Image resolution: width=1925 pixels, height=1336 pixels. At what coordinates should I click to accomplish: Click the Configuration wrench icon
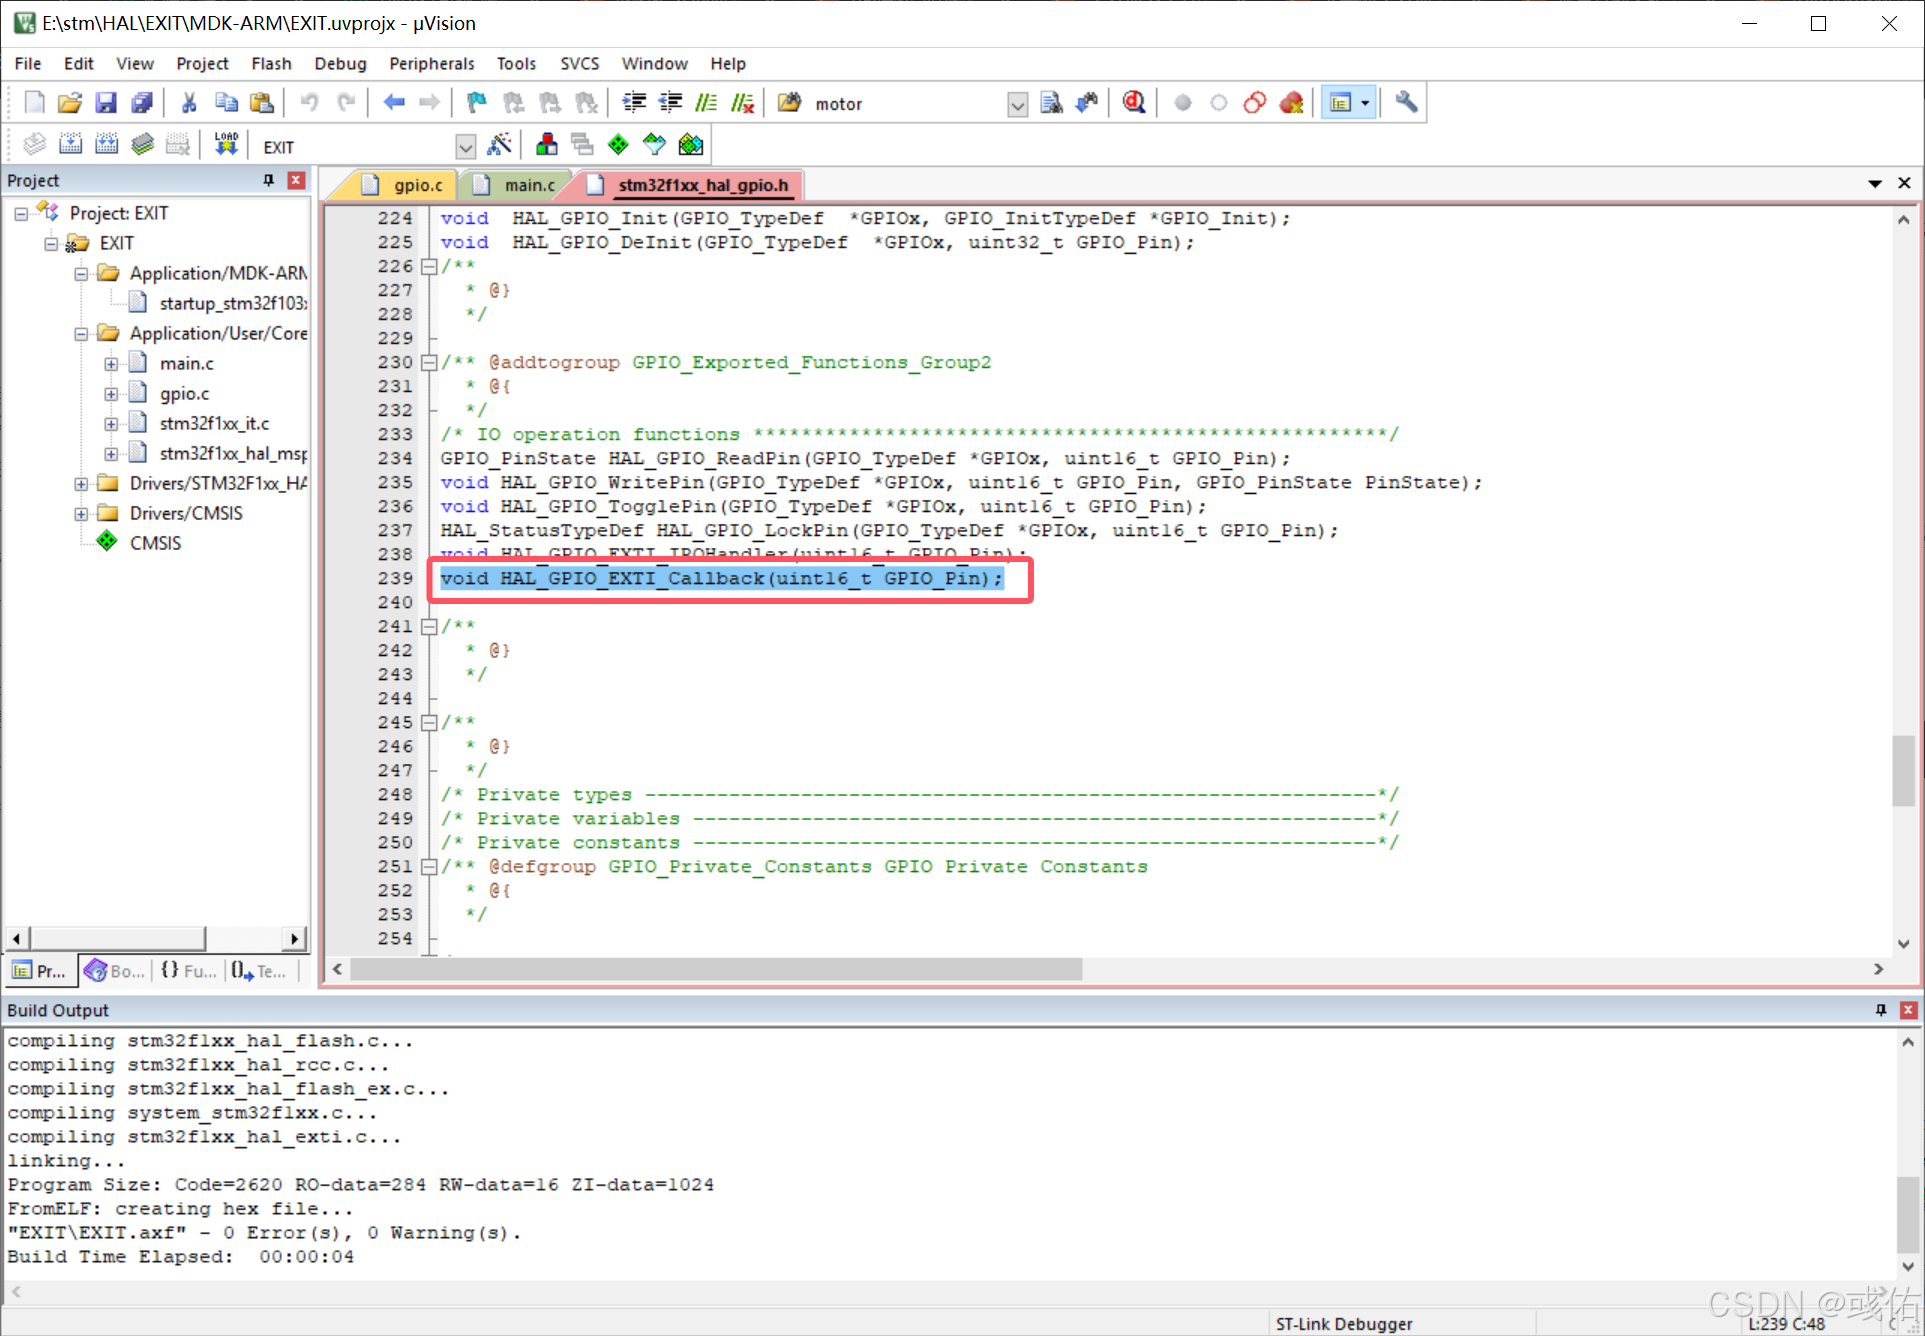(x=1406, y=103)
